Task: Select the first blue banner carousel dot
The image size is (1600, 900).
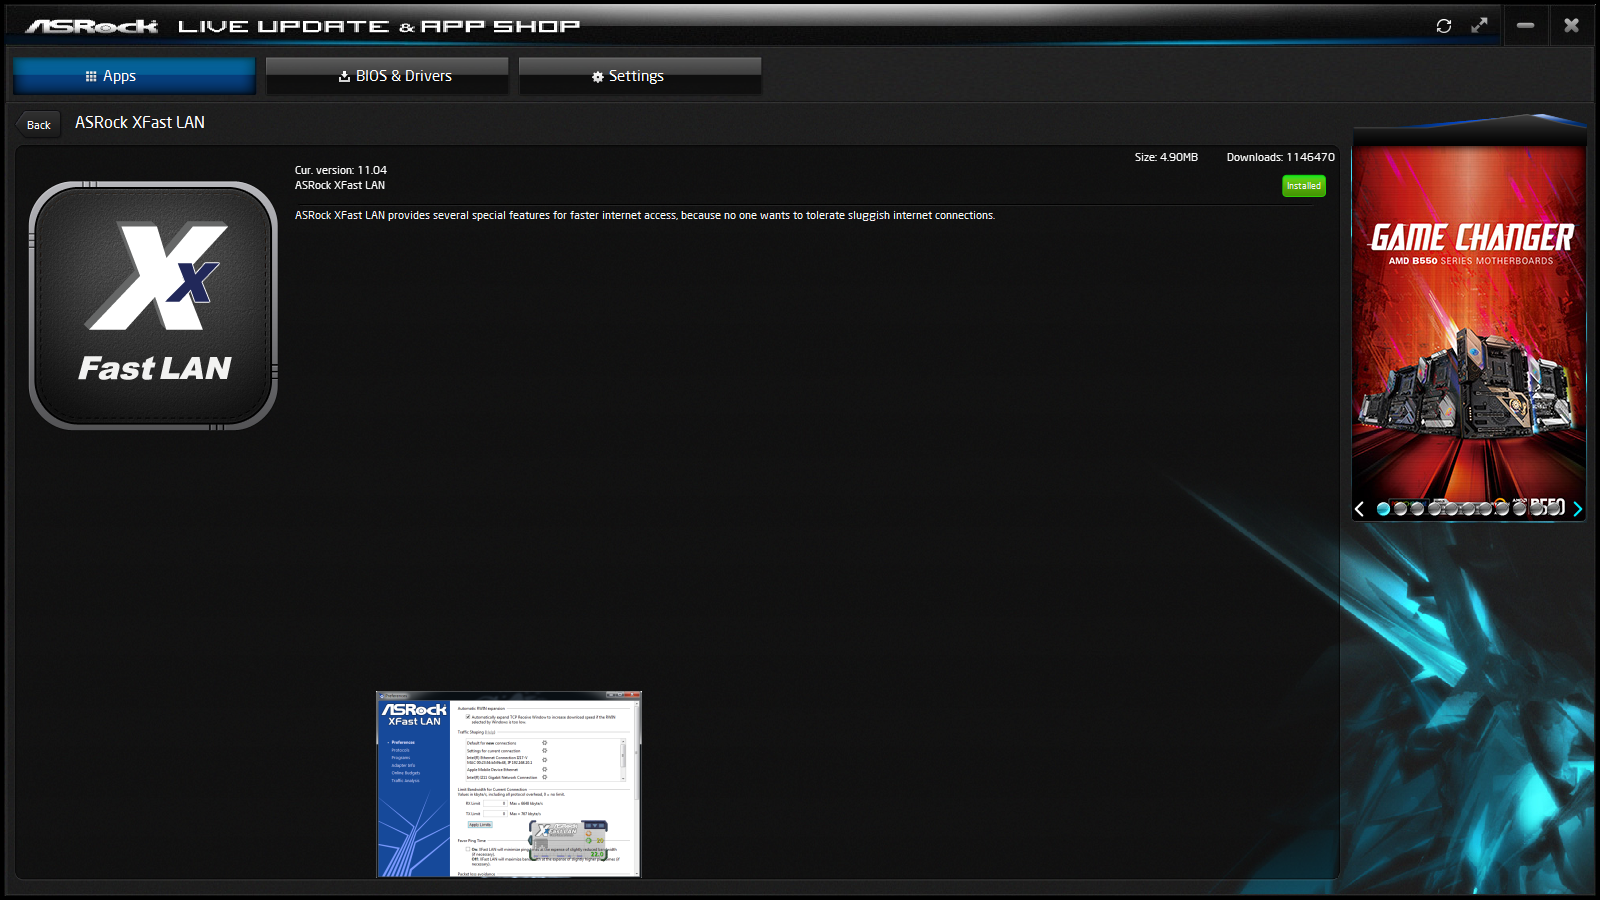Action: (1383, 509)
